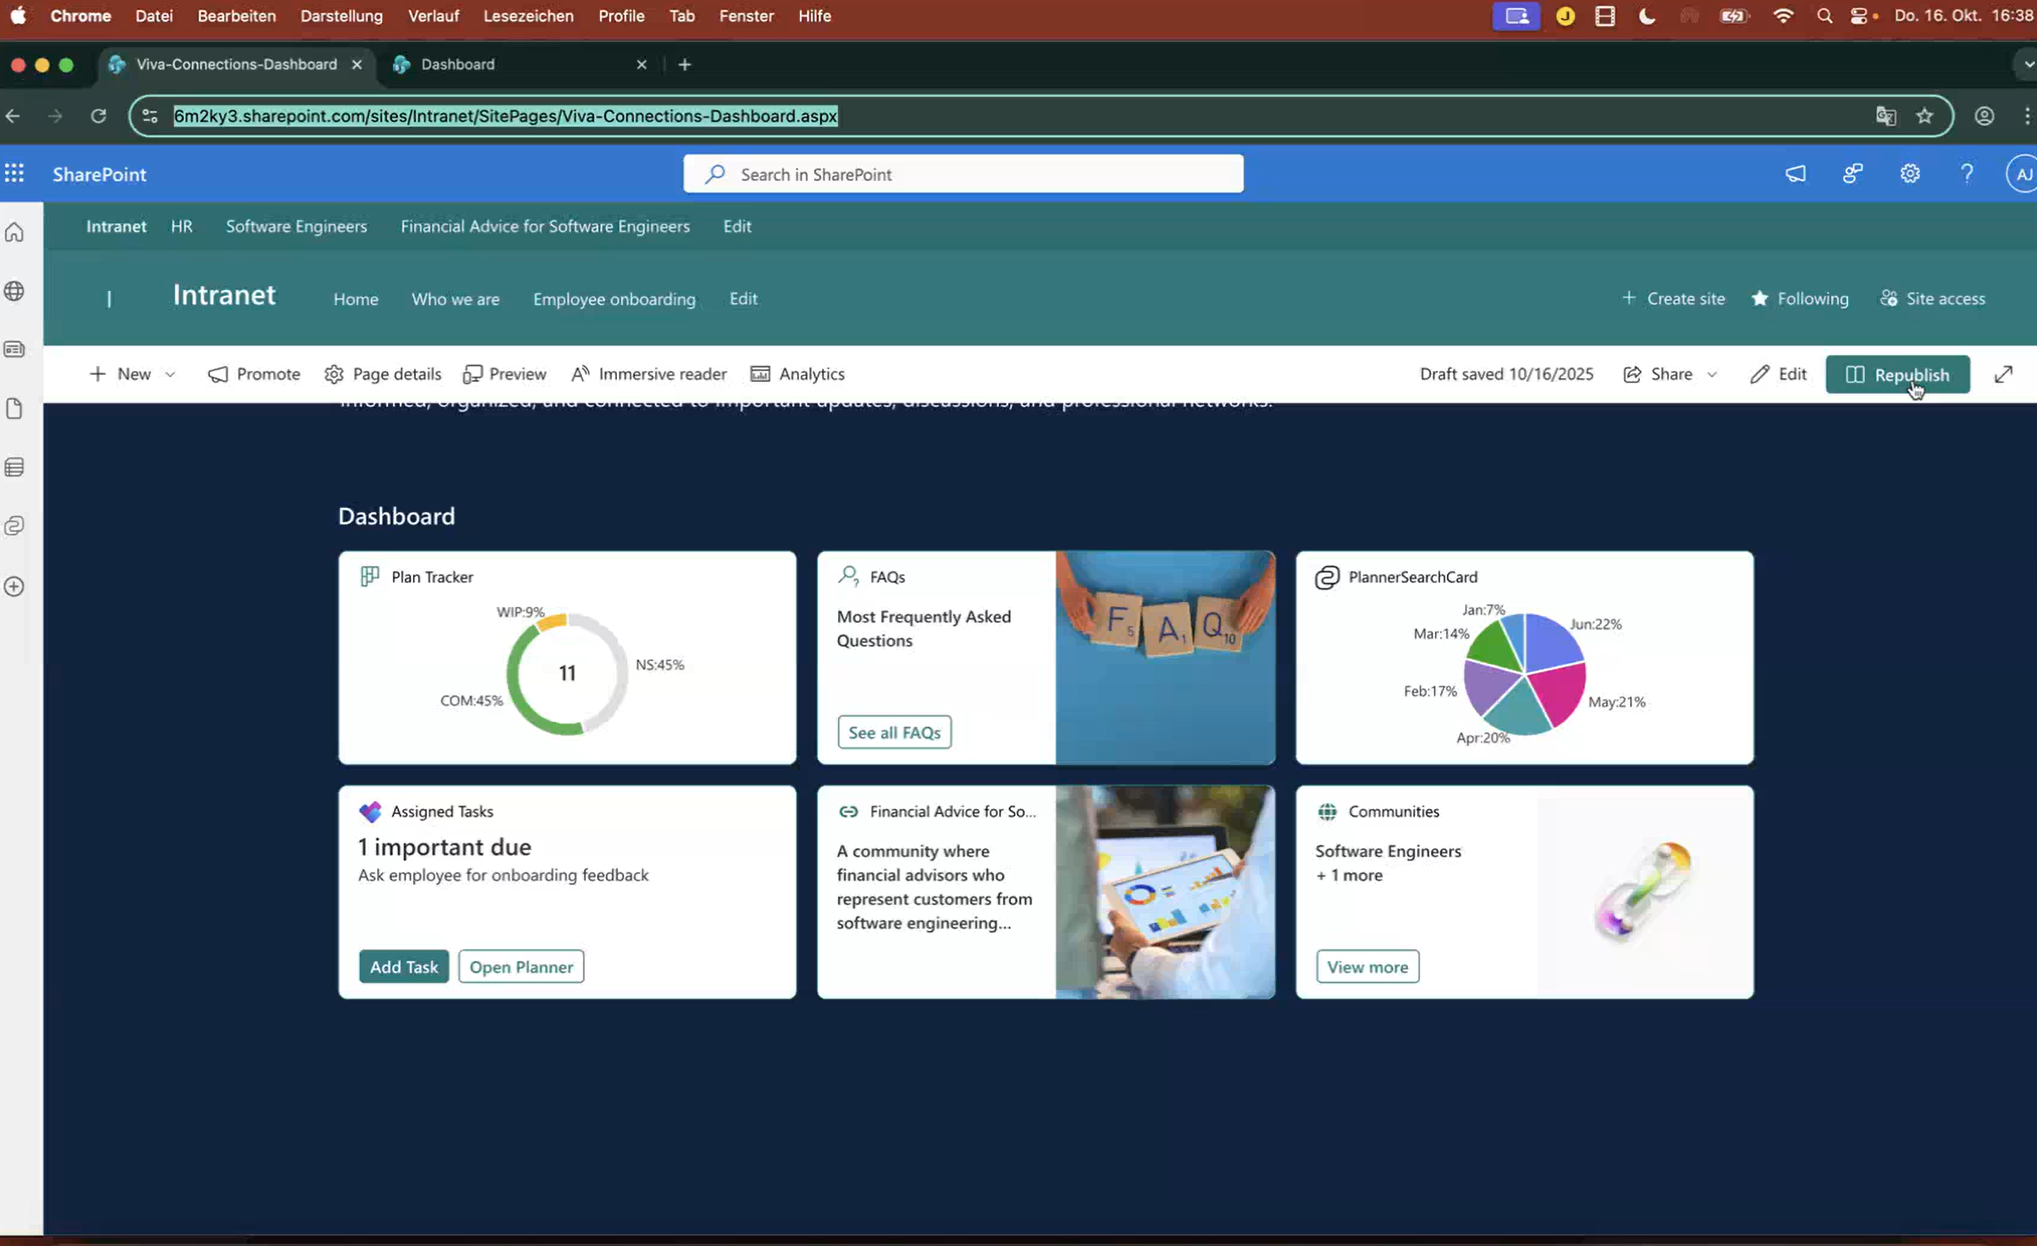The width and height of the screenshot is (2037, 1246).
Task: Click the See all FAQs button
Action: 894,732
